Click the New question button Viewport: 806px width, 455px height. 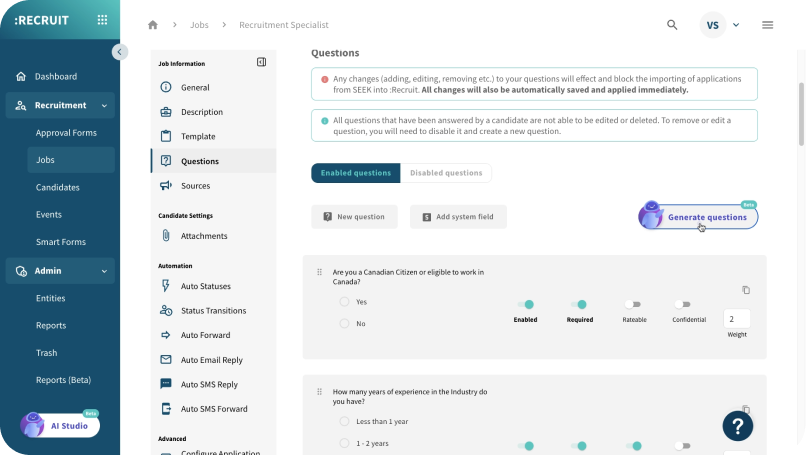coord(354,216)
